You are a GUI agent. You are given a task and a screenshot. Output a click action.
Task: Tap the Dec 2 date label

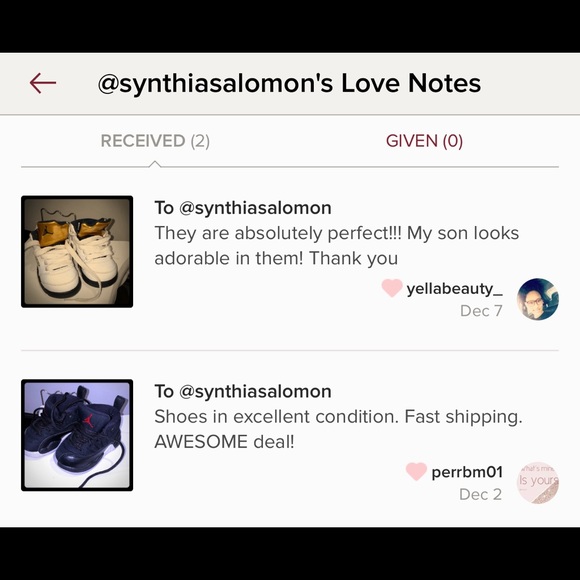(x=480, y=494)
